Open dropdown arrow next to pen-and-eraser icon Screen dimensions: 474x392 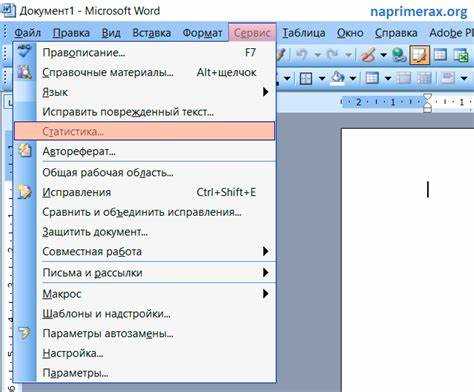tap(384, 55)
